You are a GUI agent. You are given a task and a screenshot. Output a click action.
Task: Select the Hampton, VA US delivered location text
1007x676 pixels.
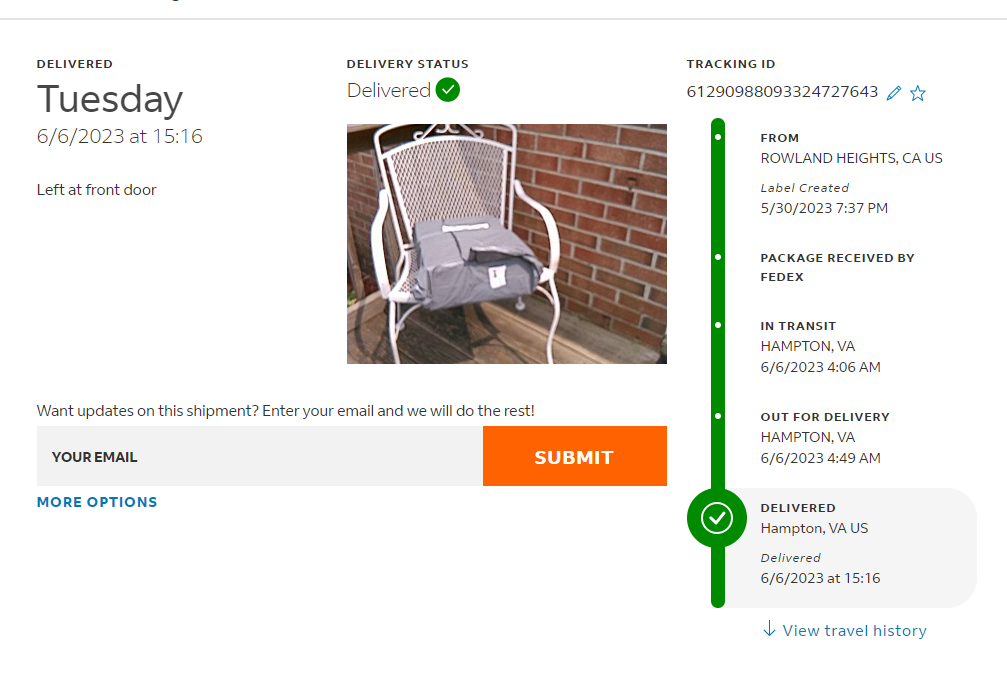814,528
